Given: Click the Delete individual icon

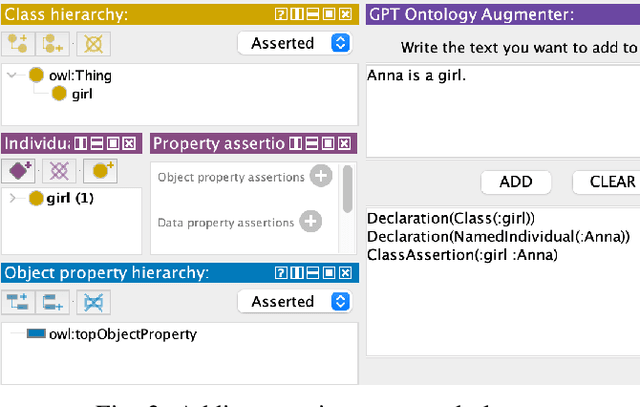Looking at the screenshot, I should [60, 171].
